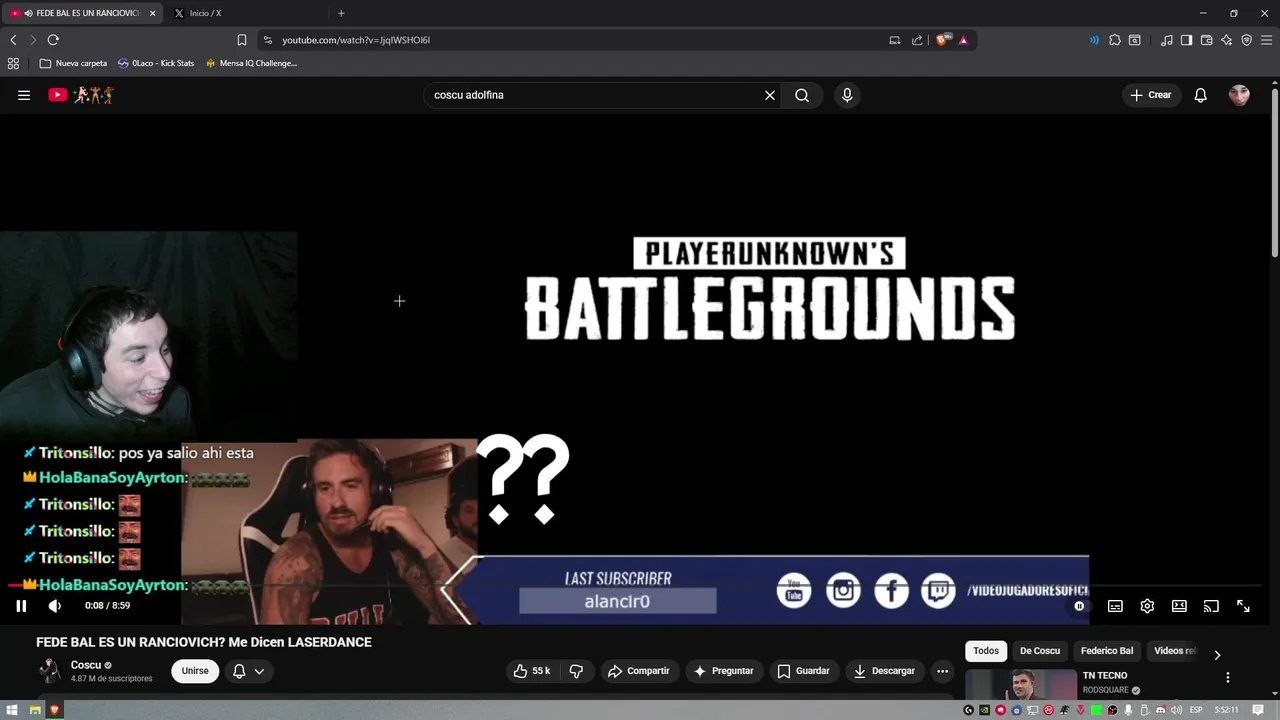Share the page from the address bar
Screen dimensions: 1280x720
[x=917, y=40]
